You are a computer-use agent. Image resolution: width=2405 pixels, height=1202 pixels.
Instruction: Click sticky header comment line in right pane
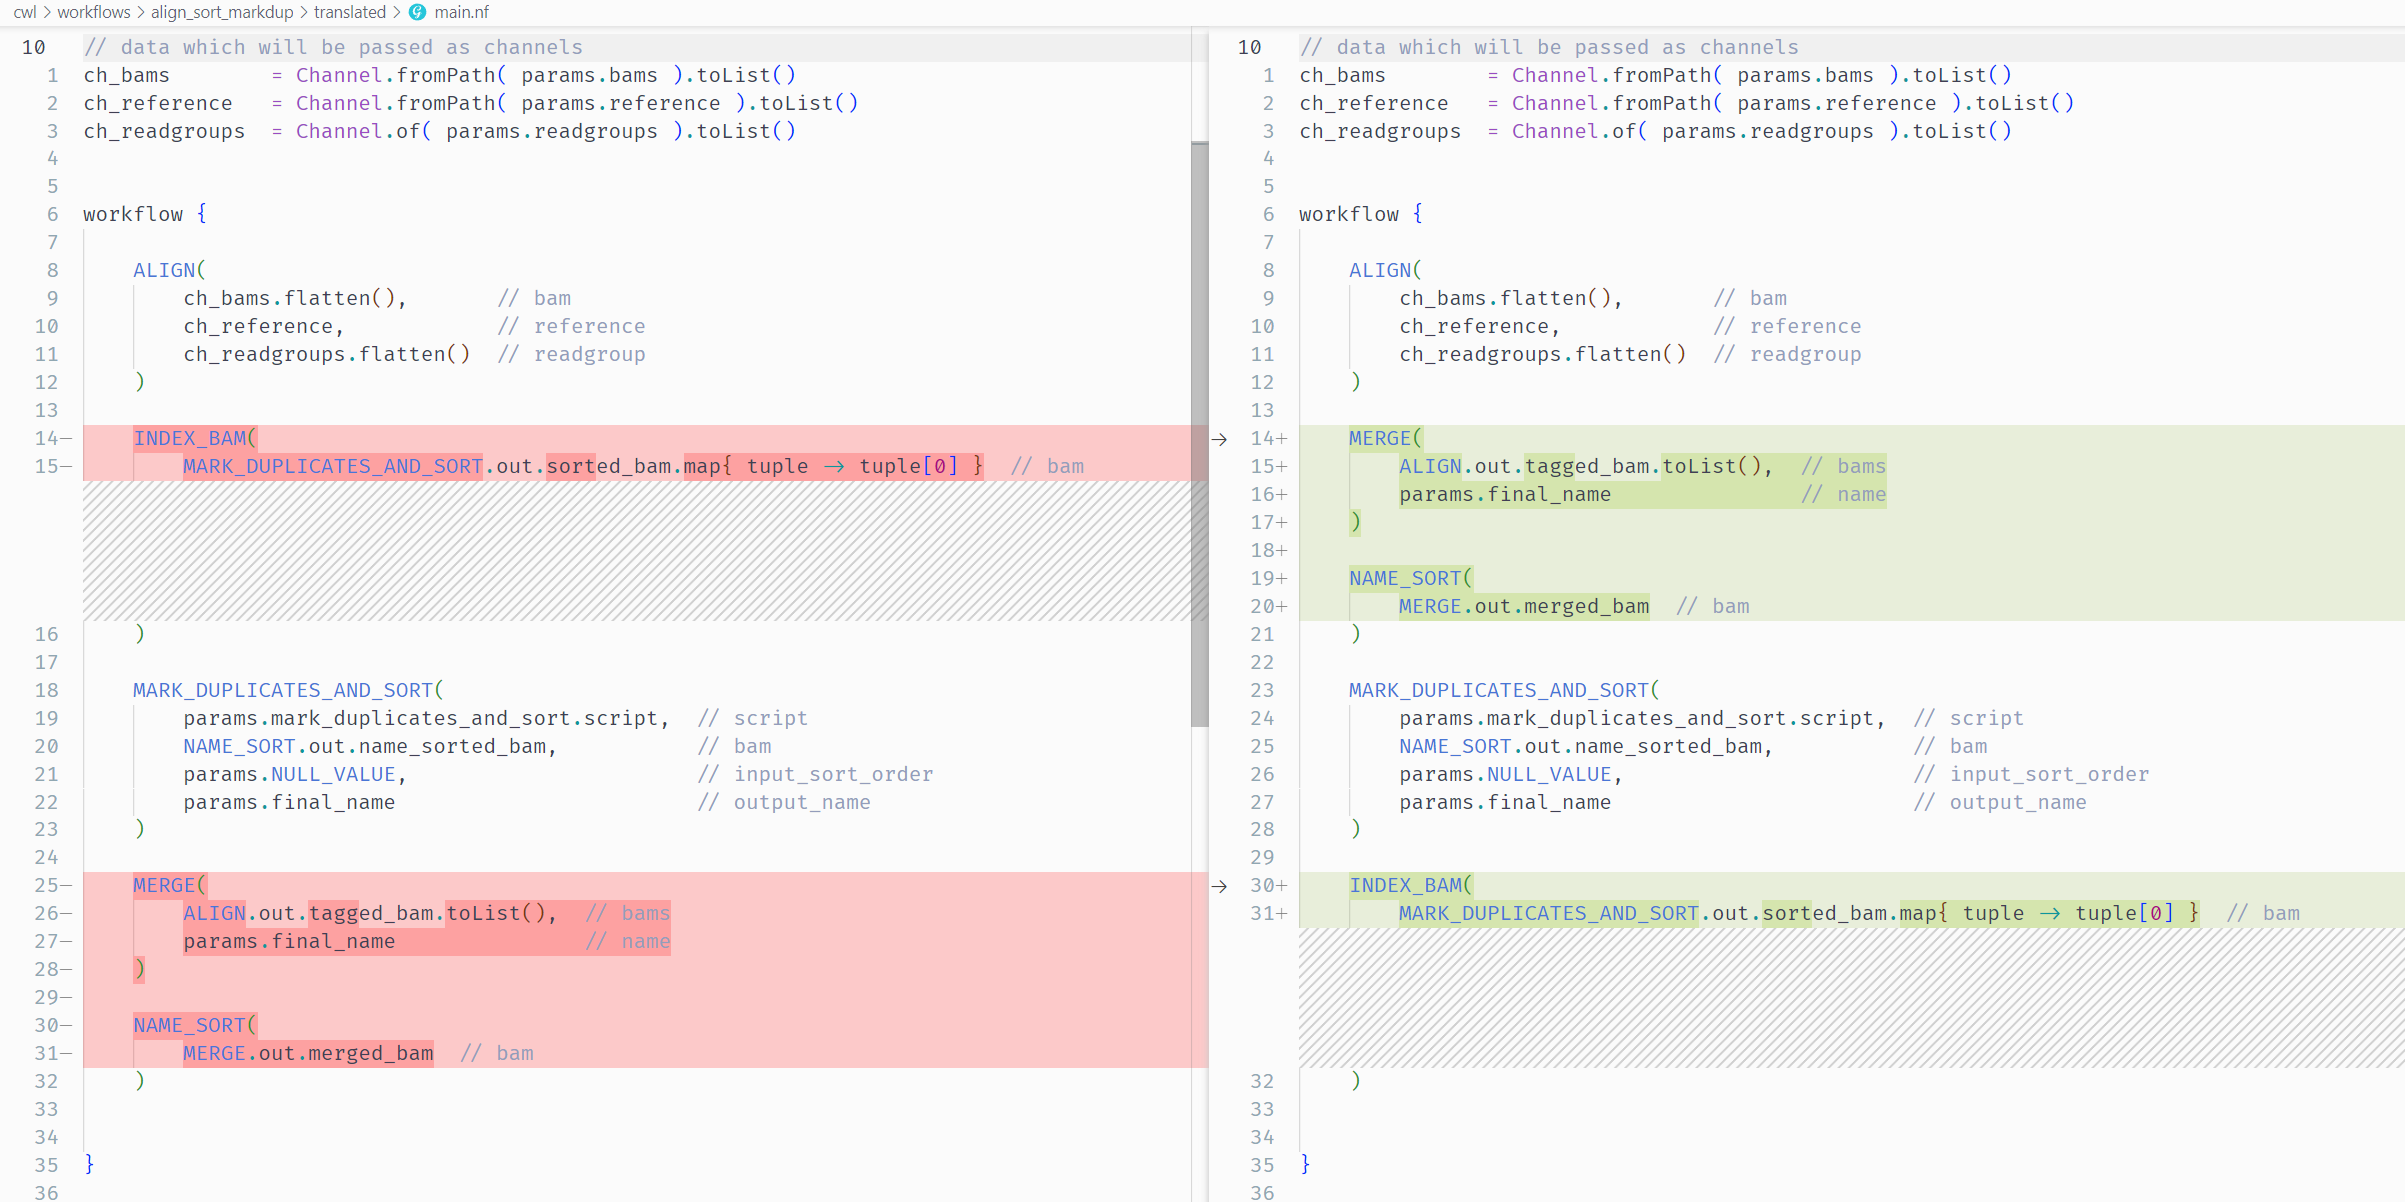pos(1548,47)
